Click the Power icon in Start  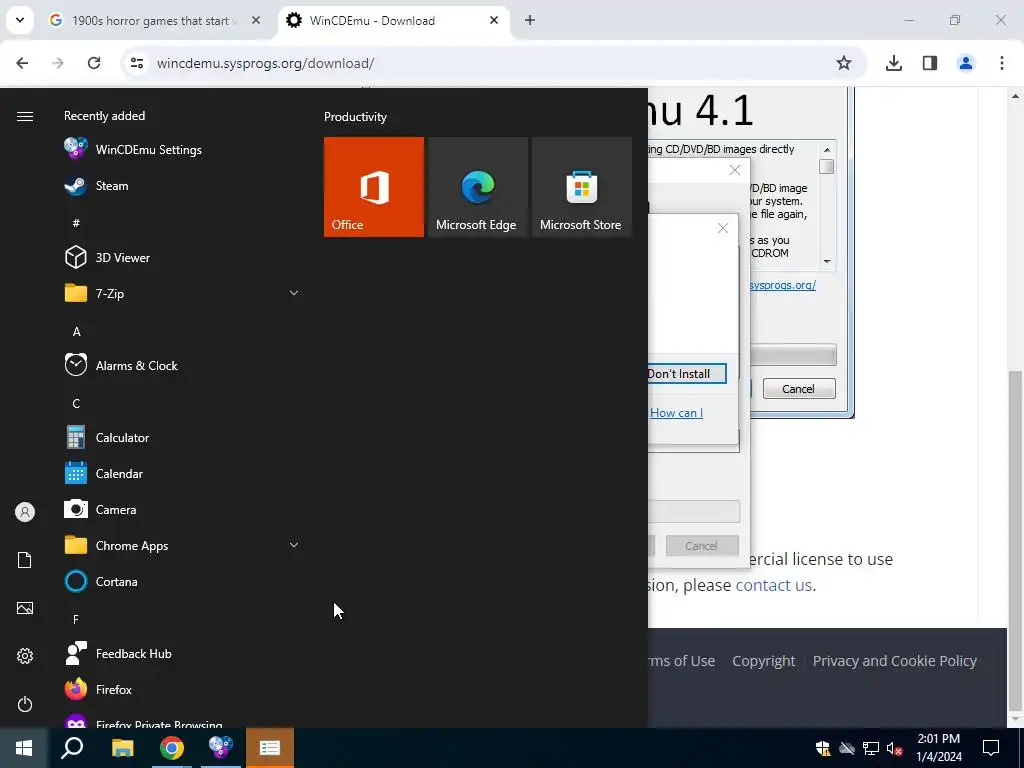tap(25, 704)
